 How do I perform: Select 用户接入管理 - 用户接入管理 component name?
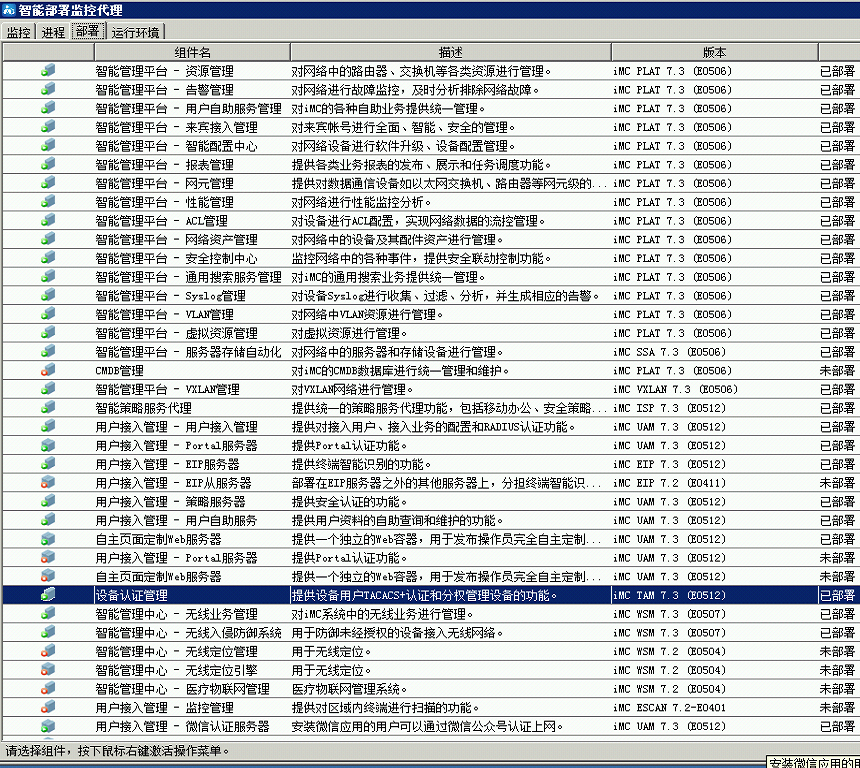point(176,427)
